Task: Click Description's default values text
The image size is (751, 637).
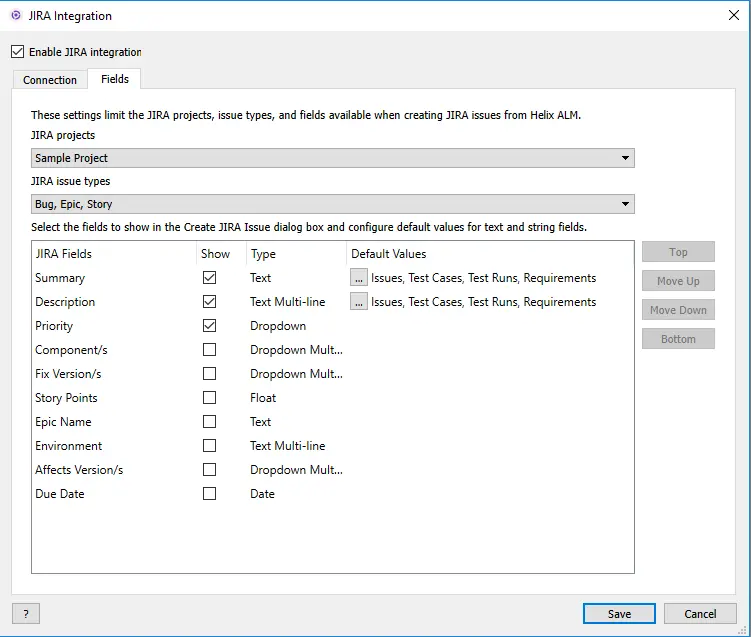Action: pos(483,302)
